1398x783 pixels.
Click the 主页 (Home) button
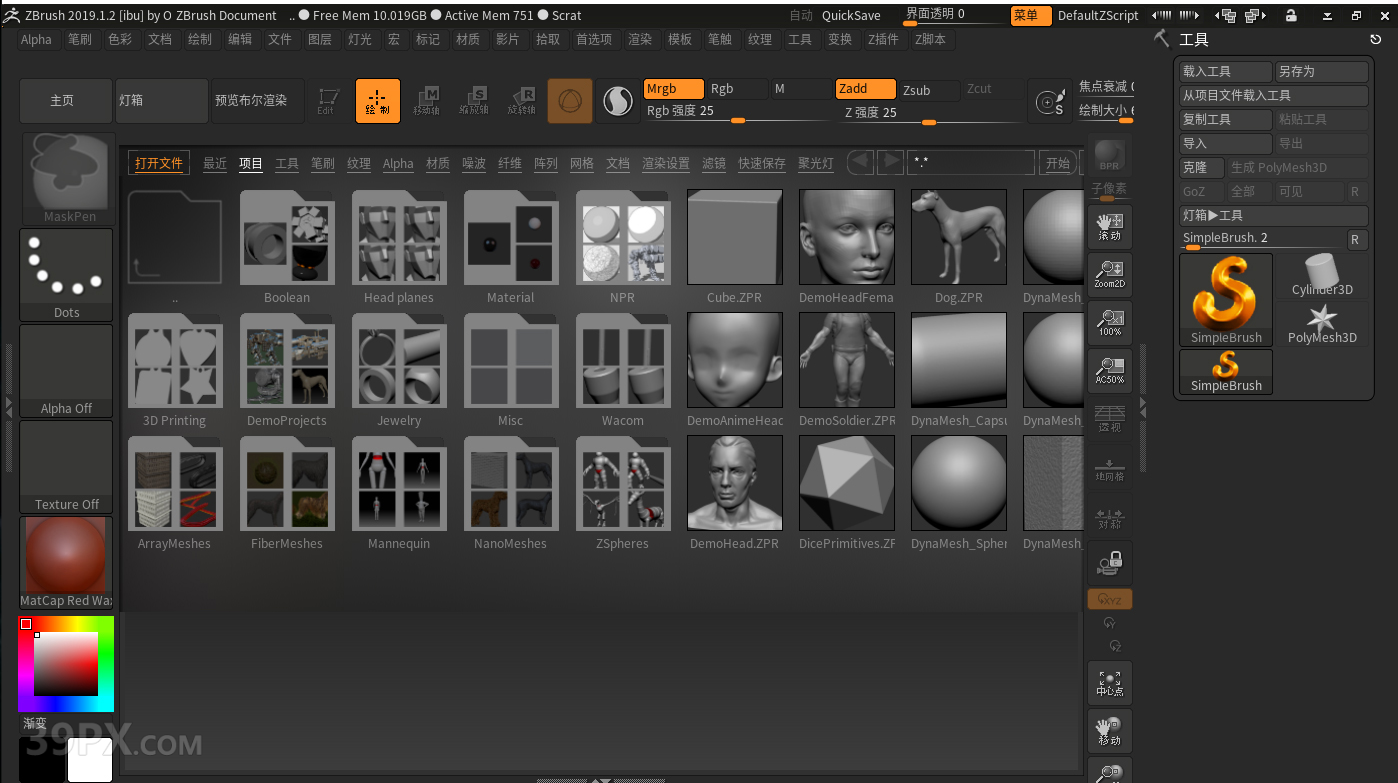coord(66,101)
